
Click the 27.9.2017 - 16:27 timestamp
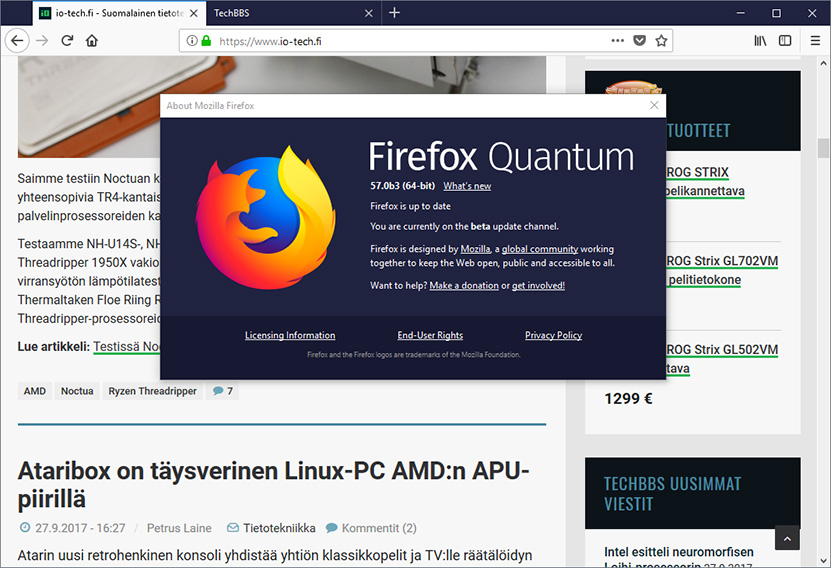tap(80, 528)
